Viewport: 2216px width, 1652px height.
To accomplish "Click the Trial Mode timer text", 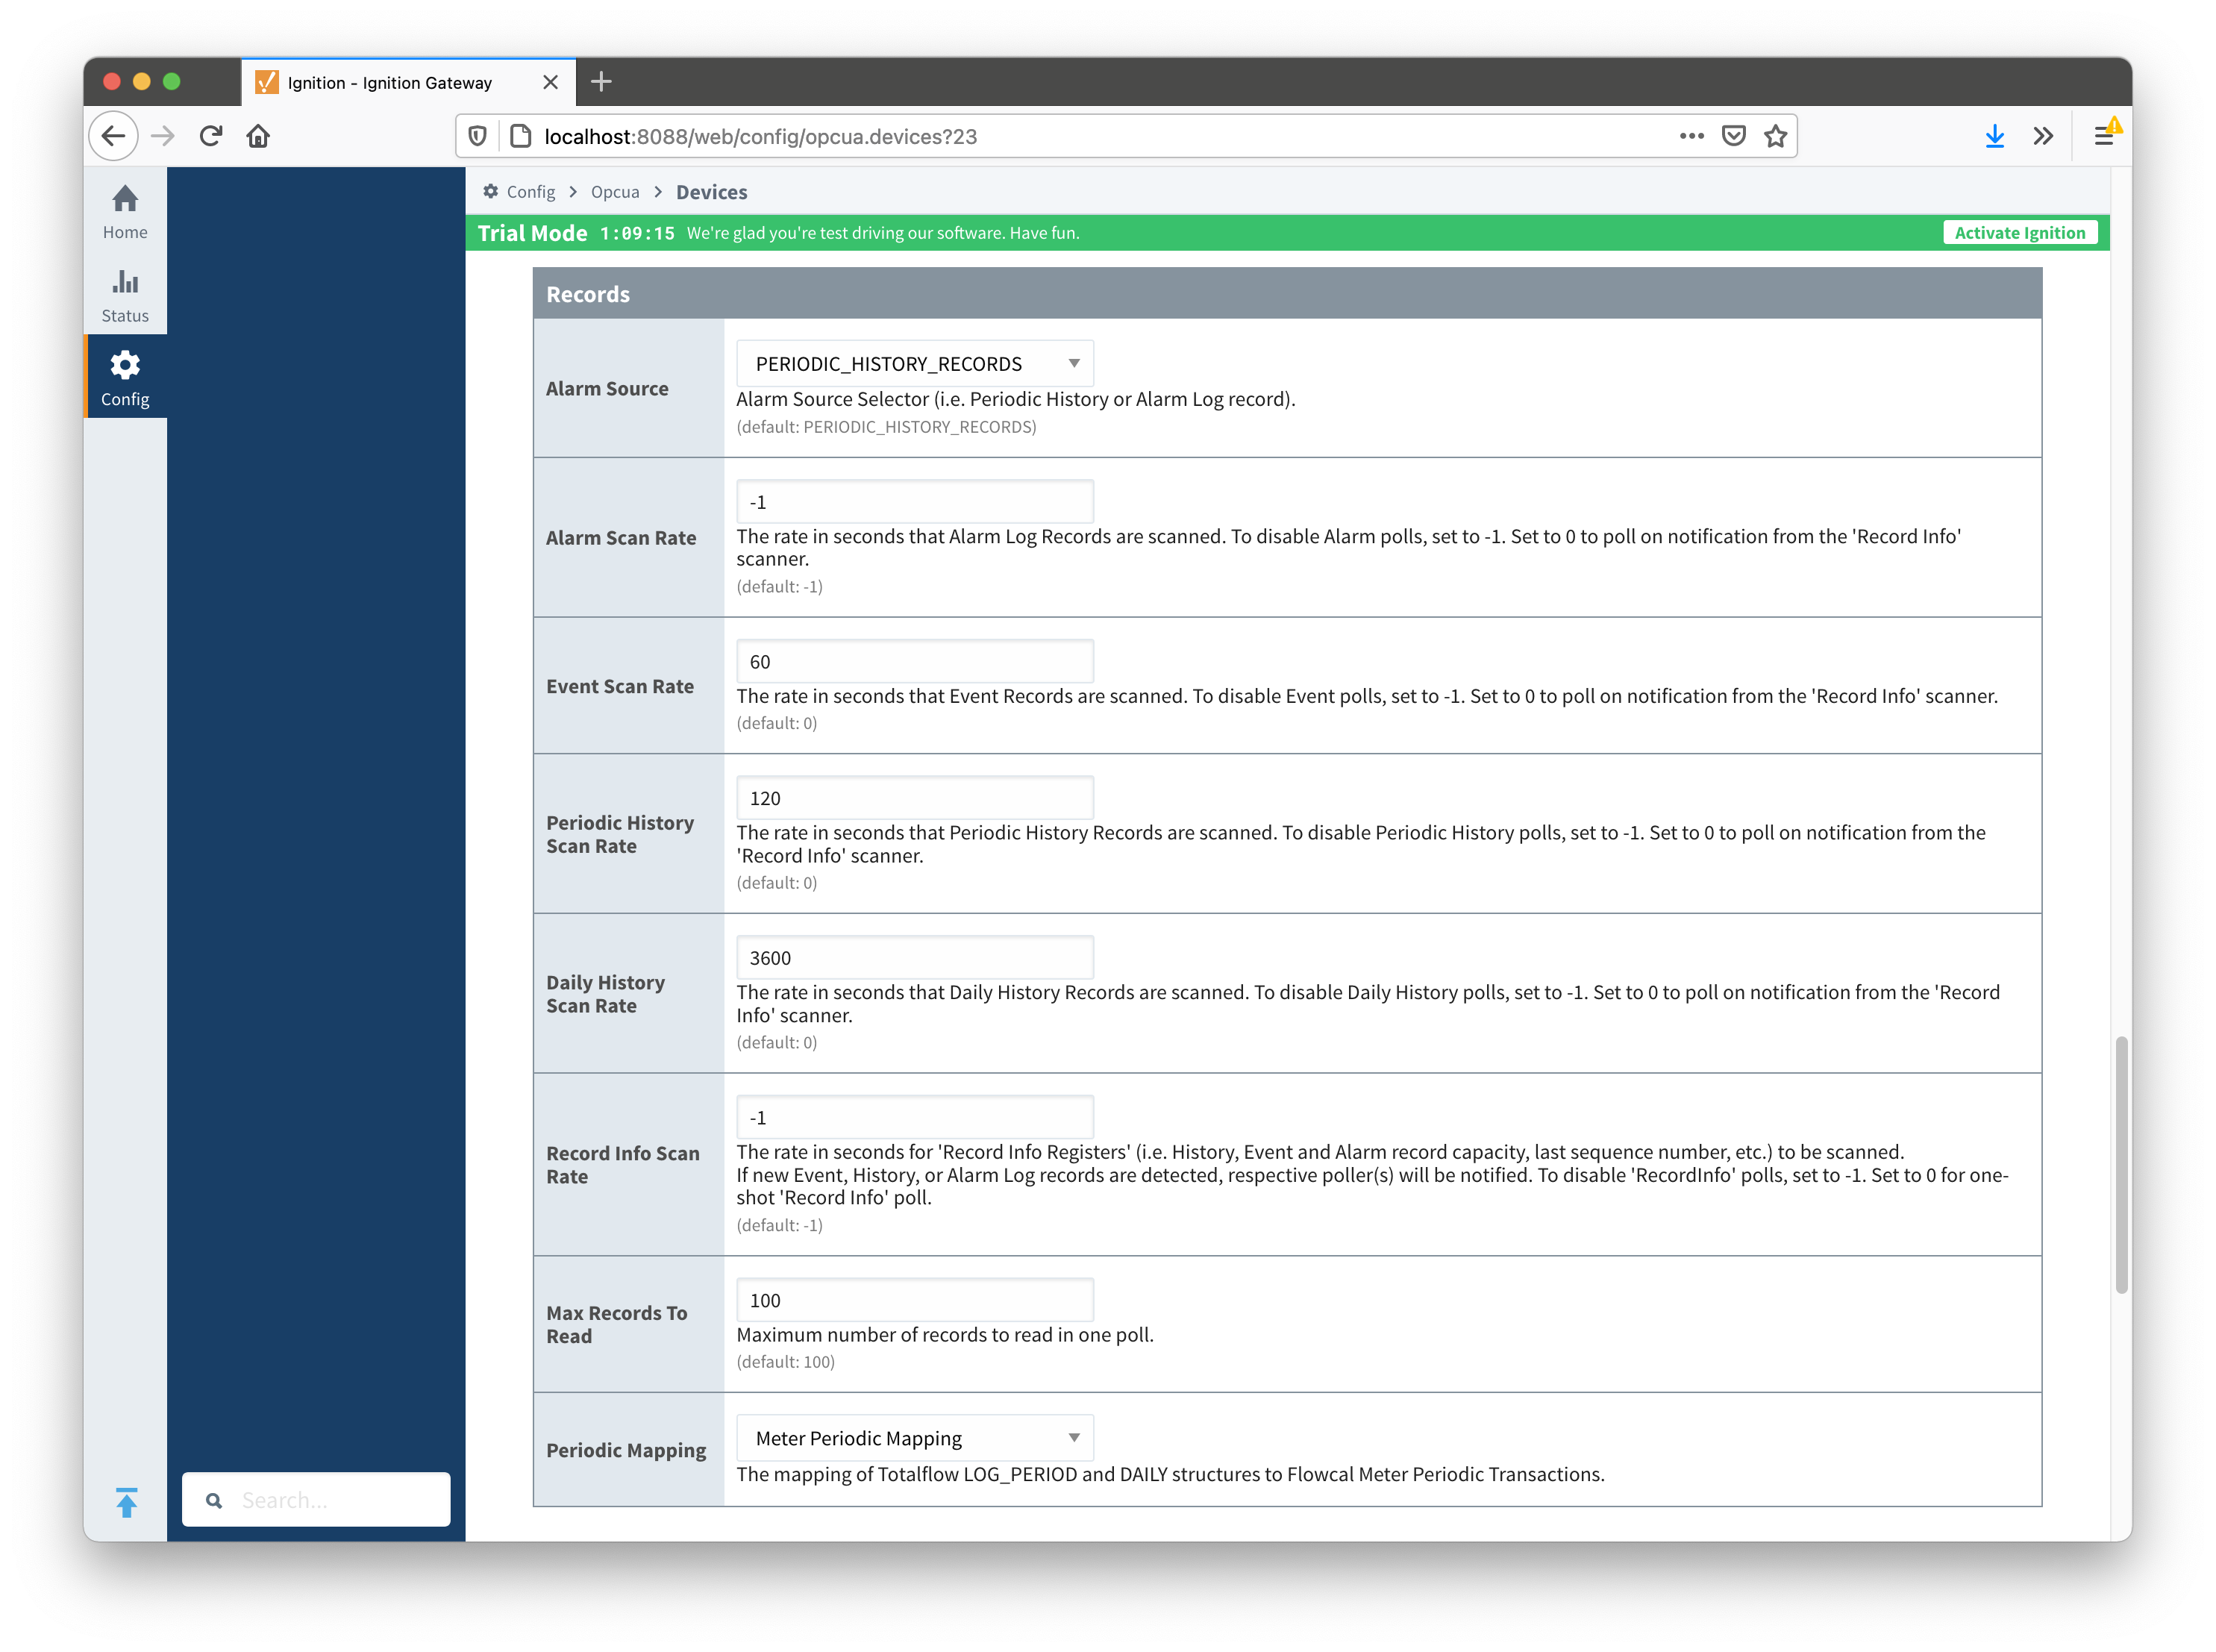I will (637, 232).
